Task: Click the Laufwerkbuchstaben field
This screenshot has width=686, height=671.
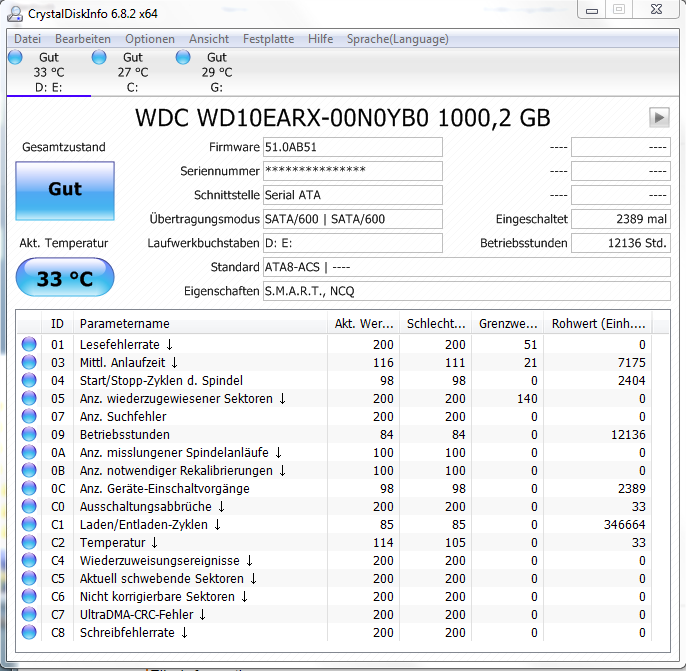Action: (x=353, y=243)
